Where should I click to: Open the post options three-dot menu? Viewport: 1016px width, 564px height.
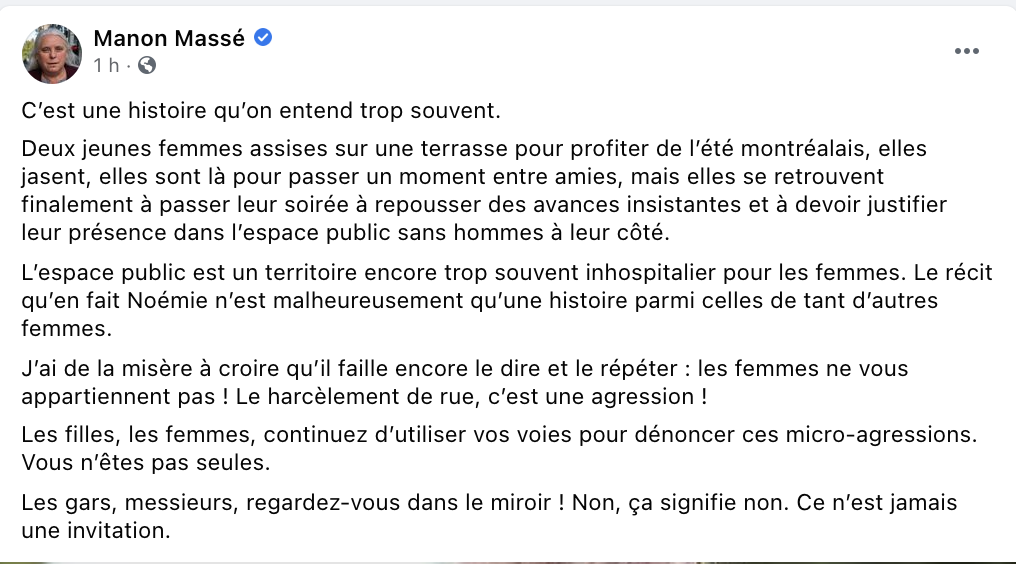966,51
